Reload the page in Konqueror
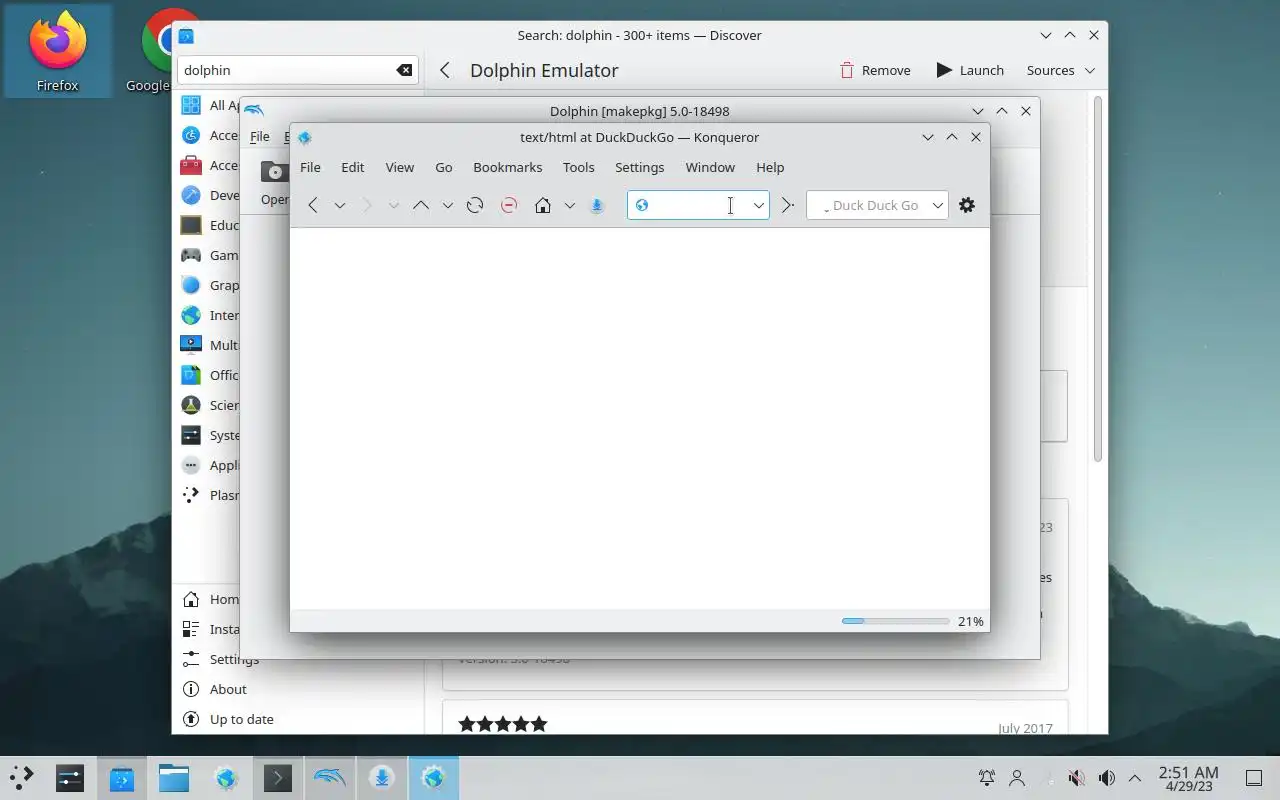The width and height of the screenshot is (1280, 800). pos(475,205)
